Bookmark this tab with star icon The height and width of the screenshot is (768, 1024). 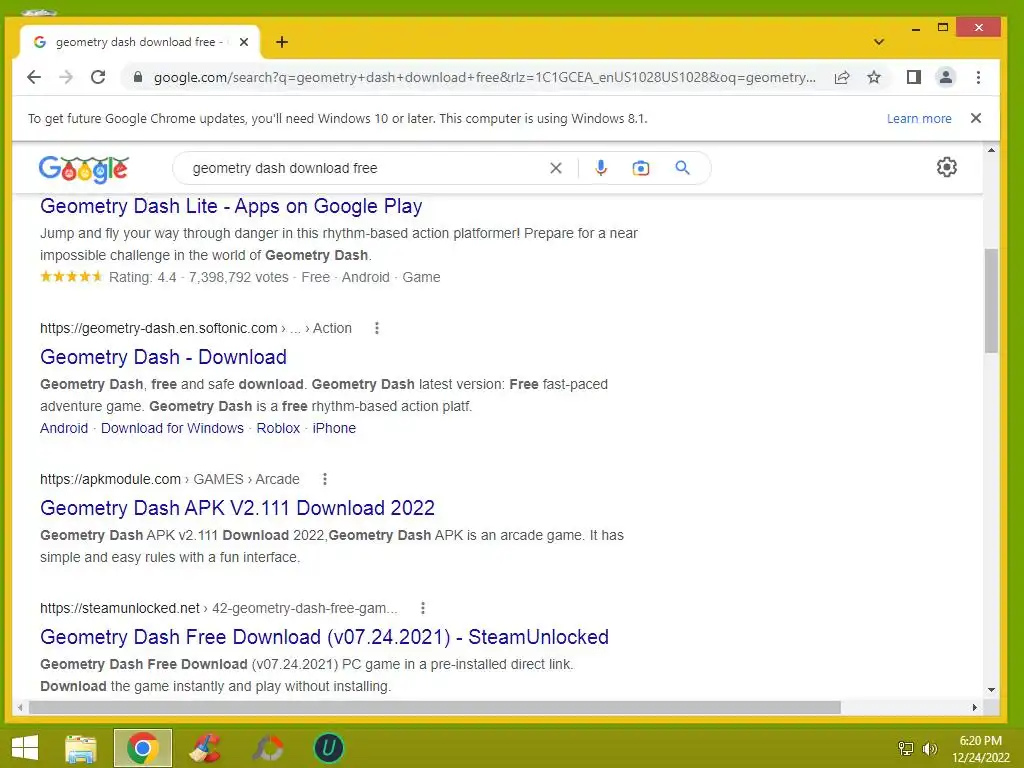(x=874, y=77)
